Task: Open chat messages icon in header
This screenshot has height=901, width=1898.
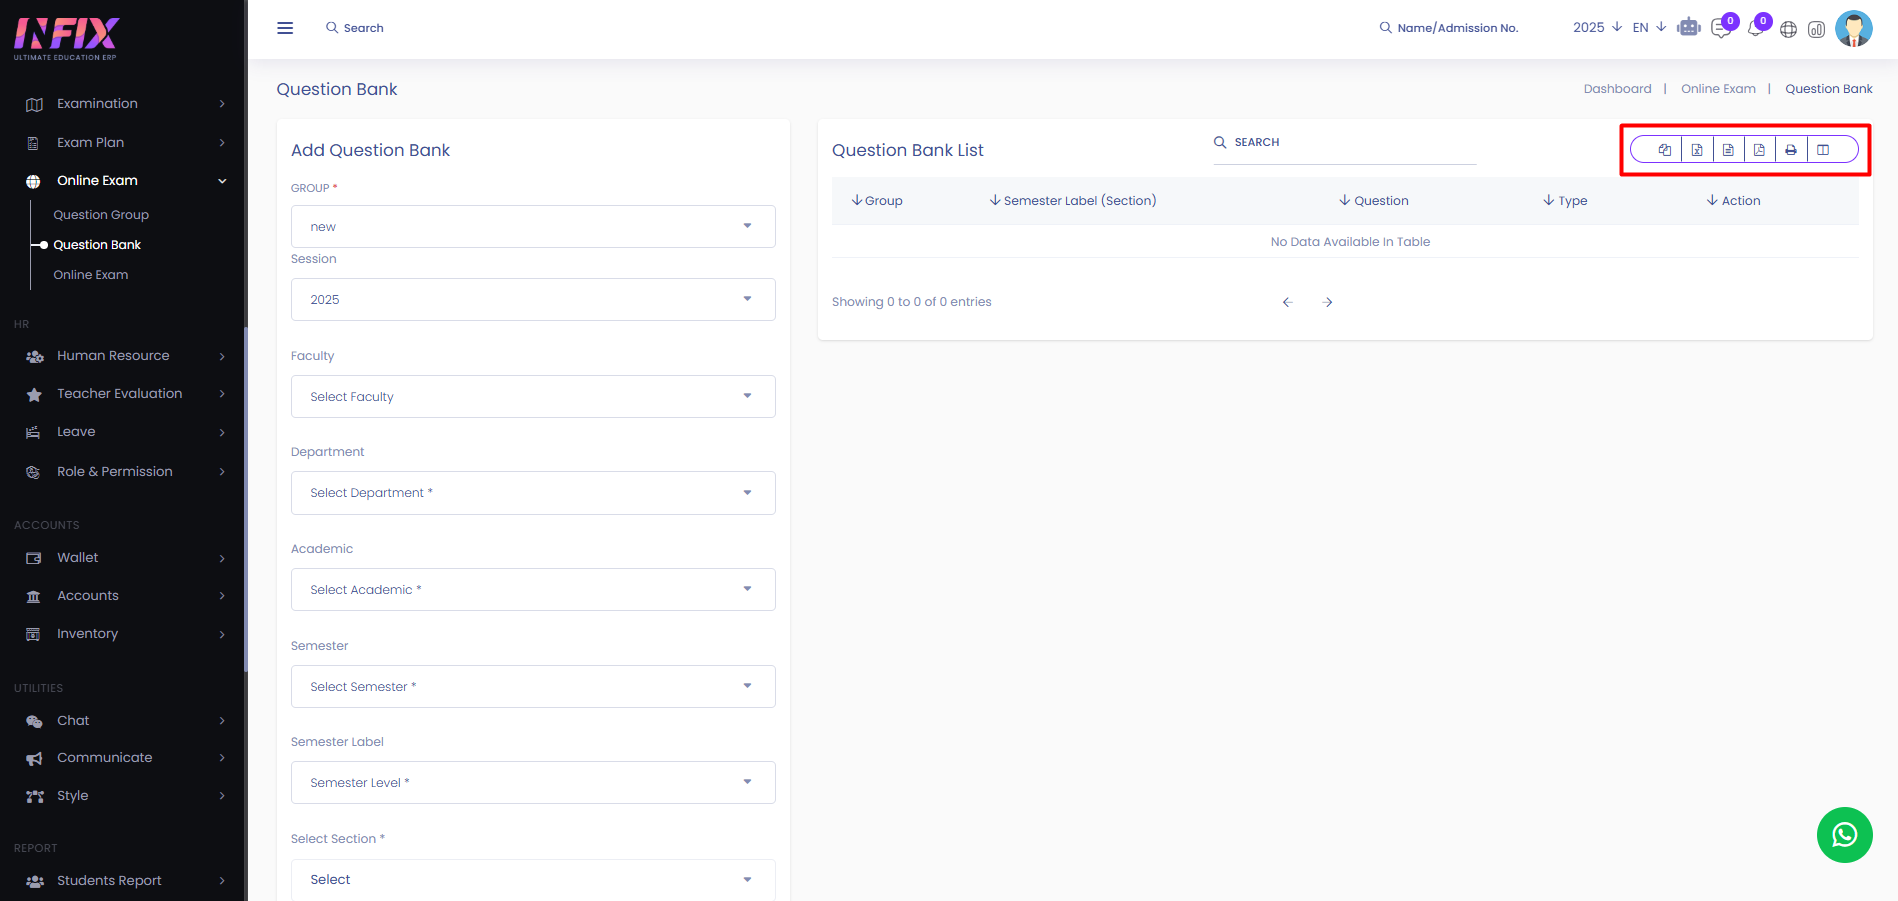Action: click(x=1721, y=29)
